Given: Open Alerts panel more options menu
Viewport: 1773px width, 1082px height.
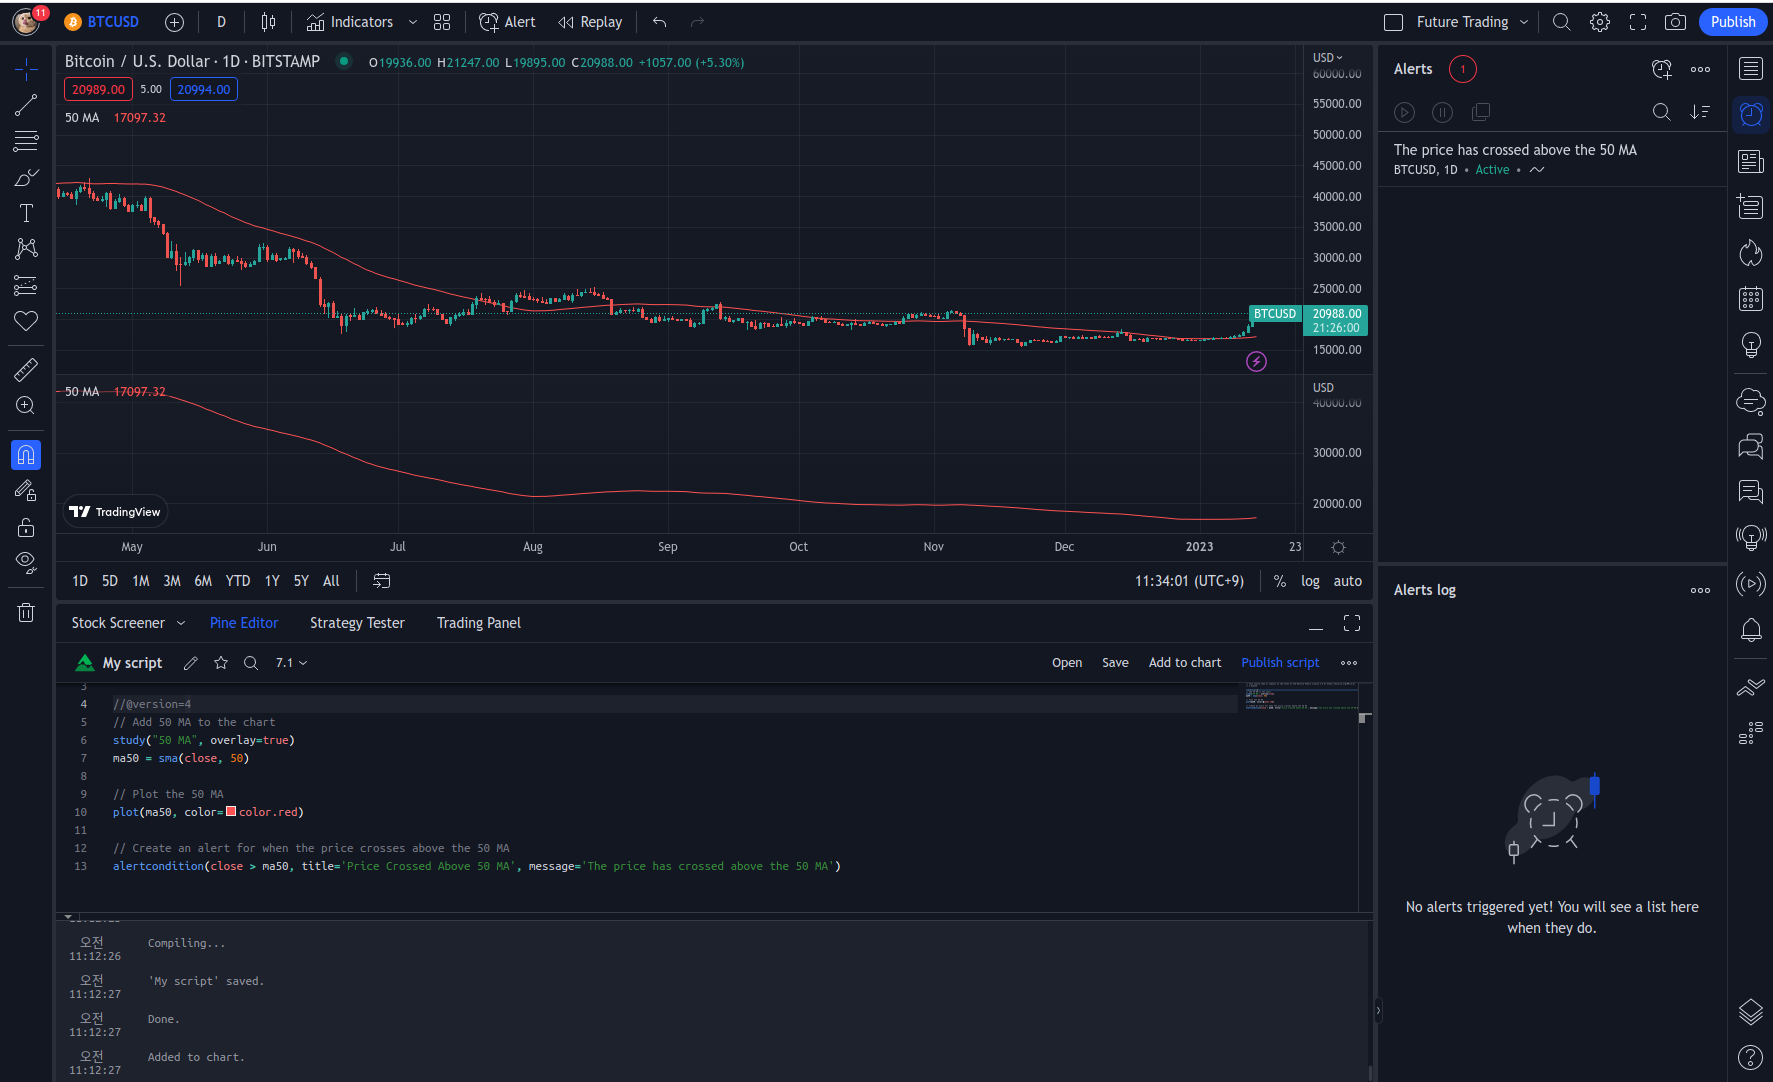Looking at the screenshot, I should tap(1700, 69).
